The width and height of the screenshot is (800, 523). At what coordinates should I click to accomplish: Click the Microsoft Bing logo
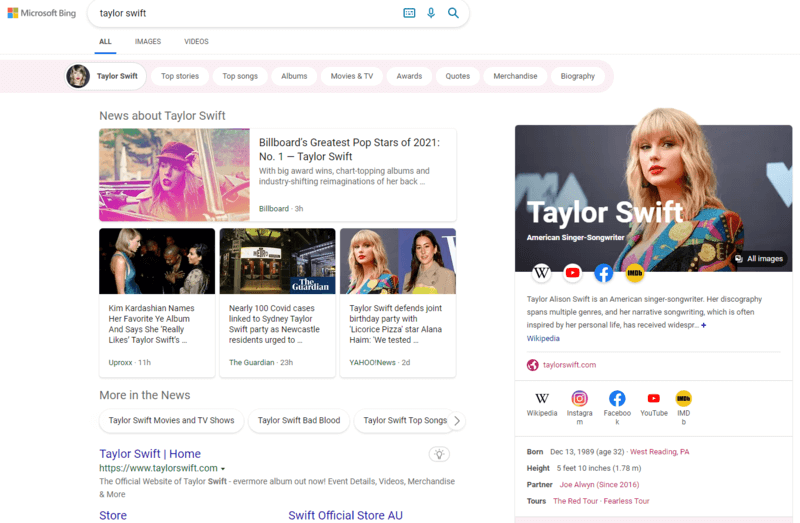[40, 13]
